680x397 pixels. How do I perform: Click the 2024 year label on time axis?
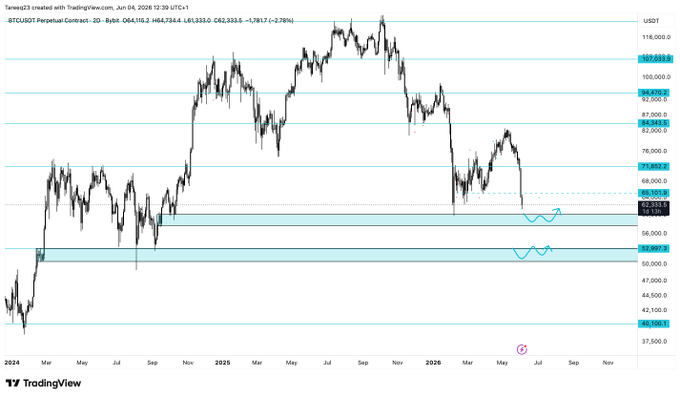pos(12,363)
